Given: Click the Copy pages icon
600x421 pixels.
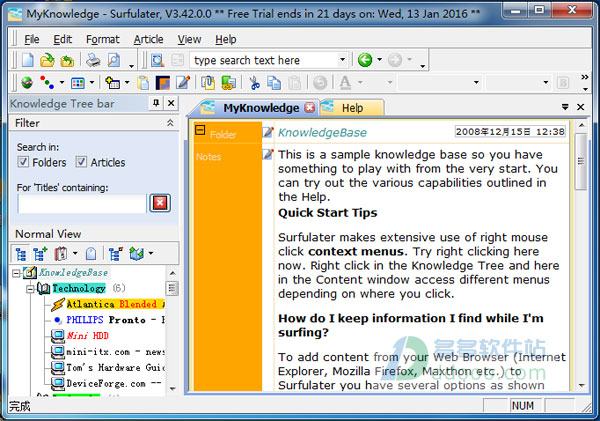Looking at the screenshot, I should pyautogui.click(x=274, y=83).
